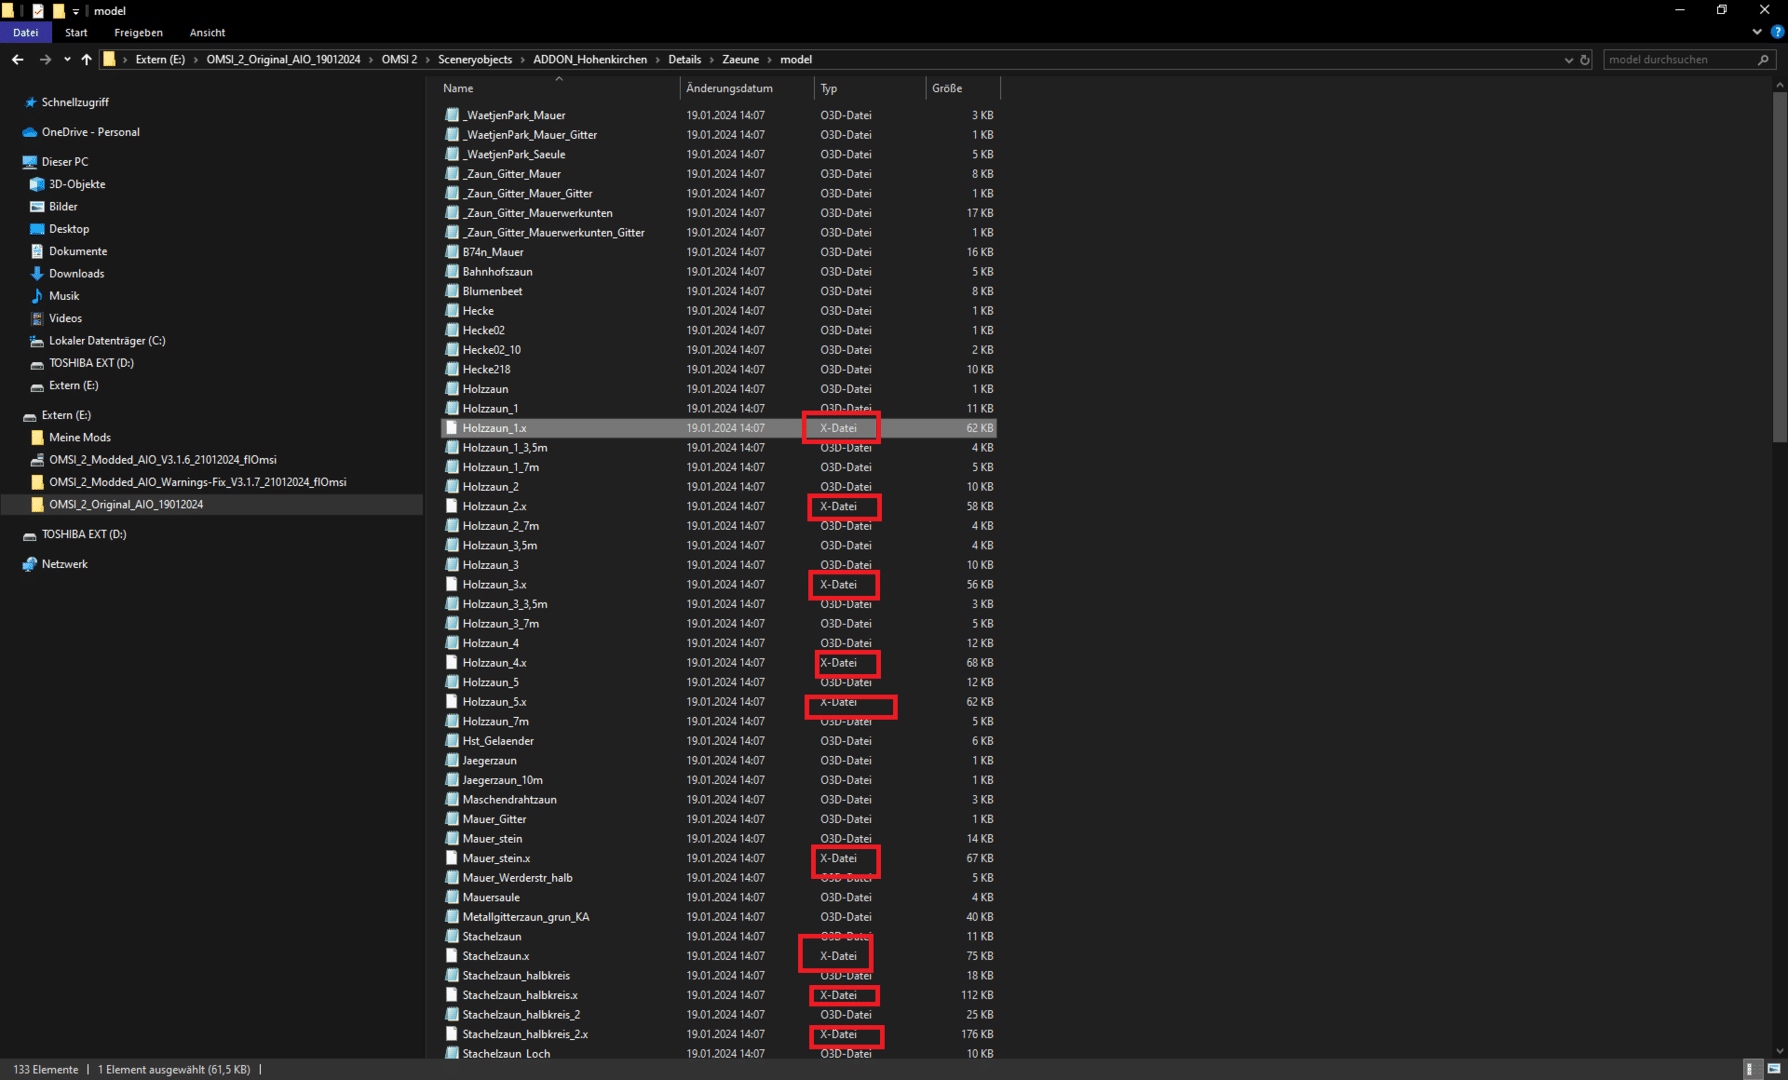The image size is (1788, 1080).
Task: Refresh the folder with the reload icon
Action: 1585,60
